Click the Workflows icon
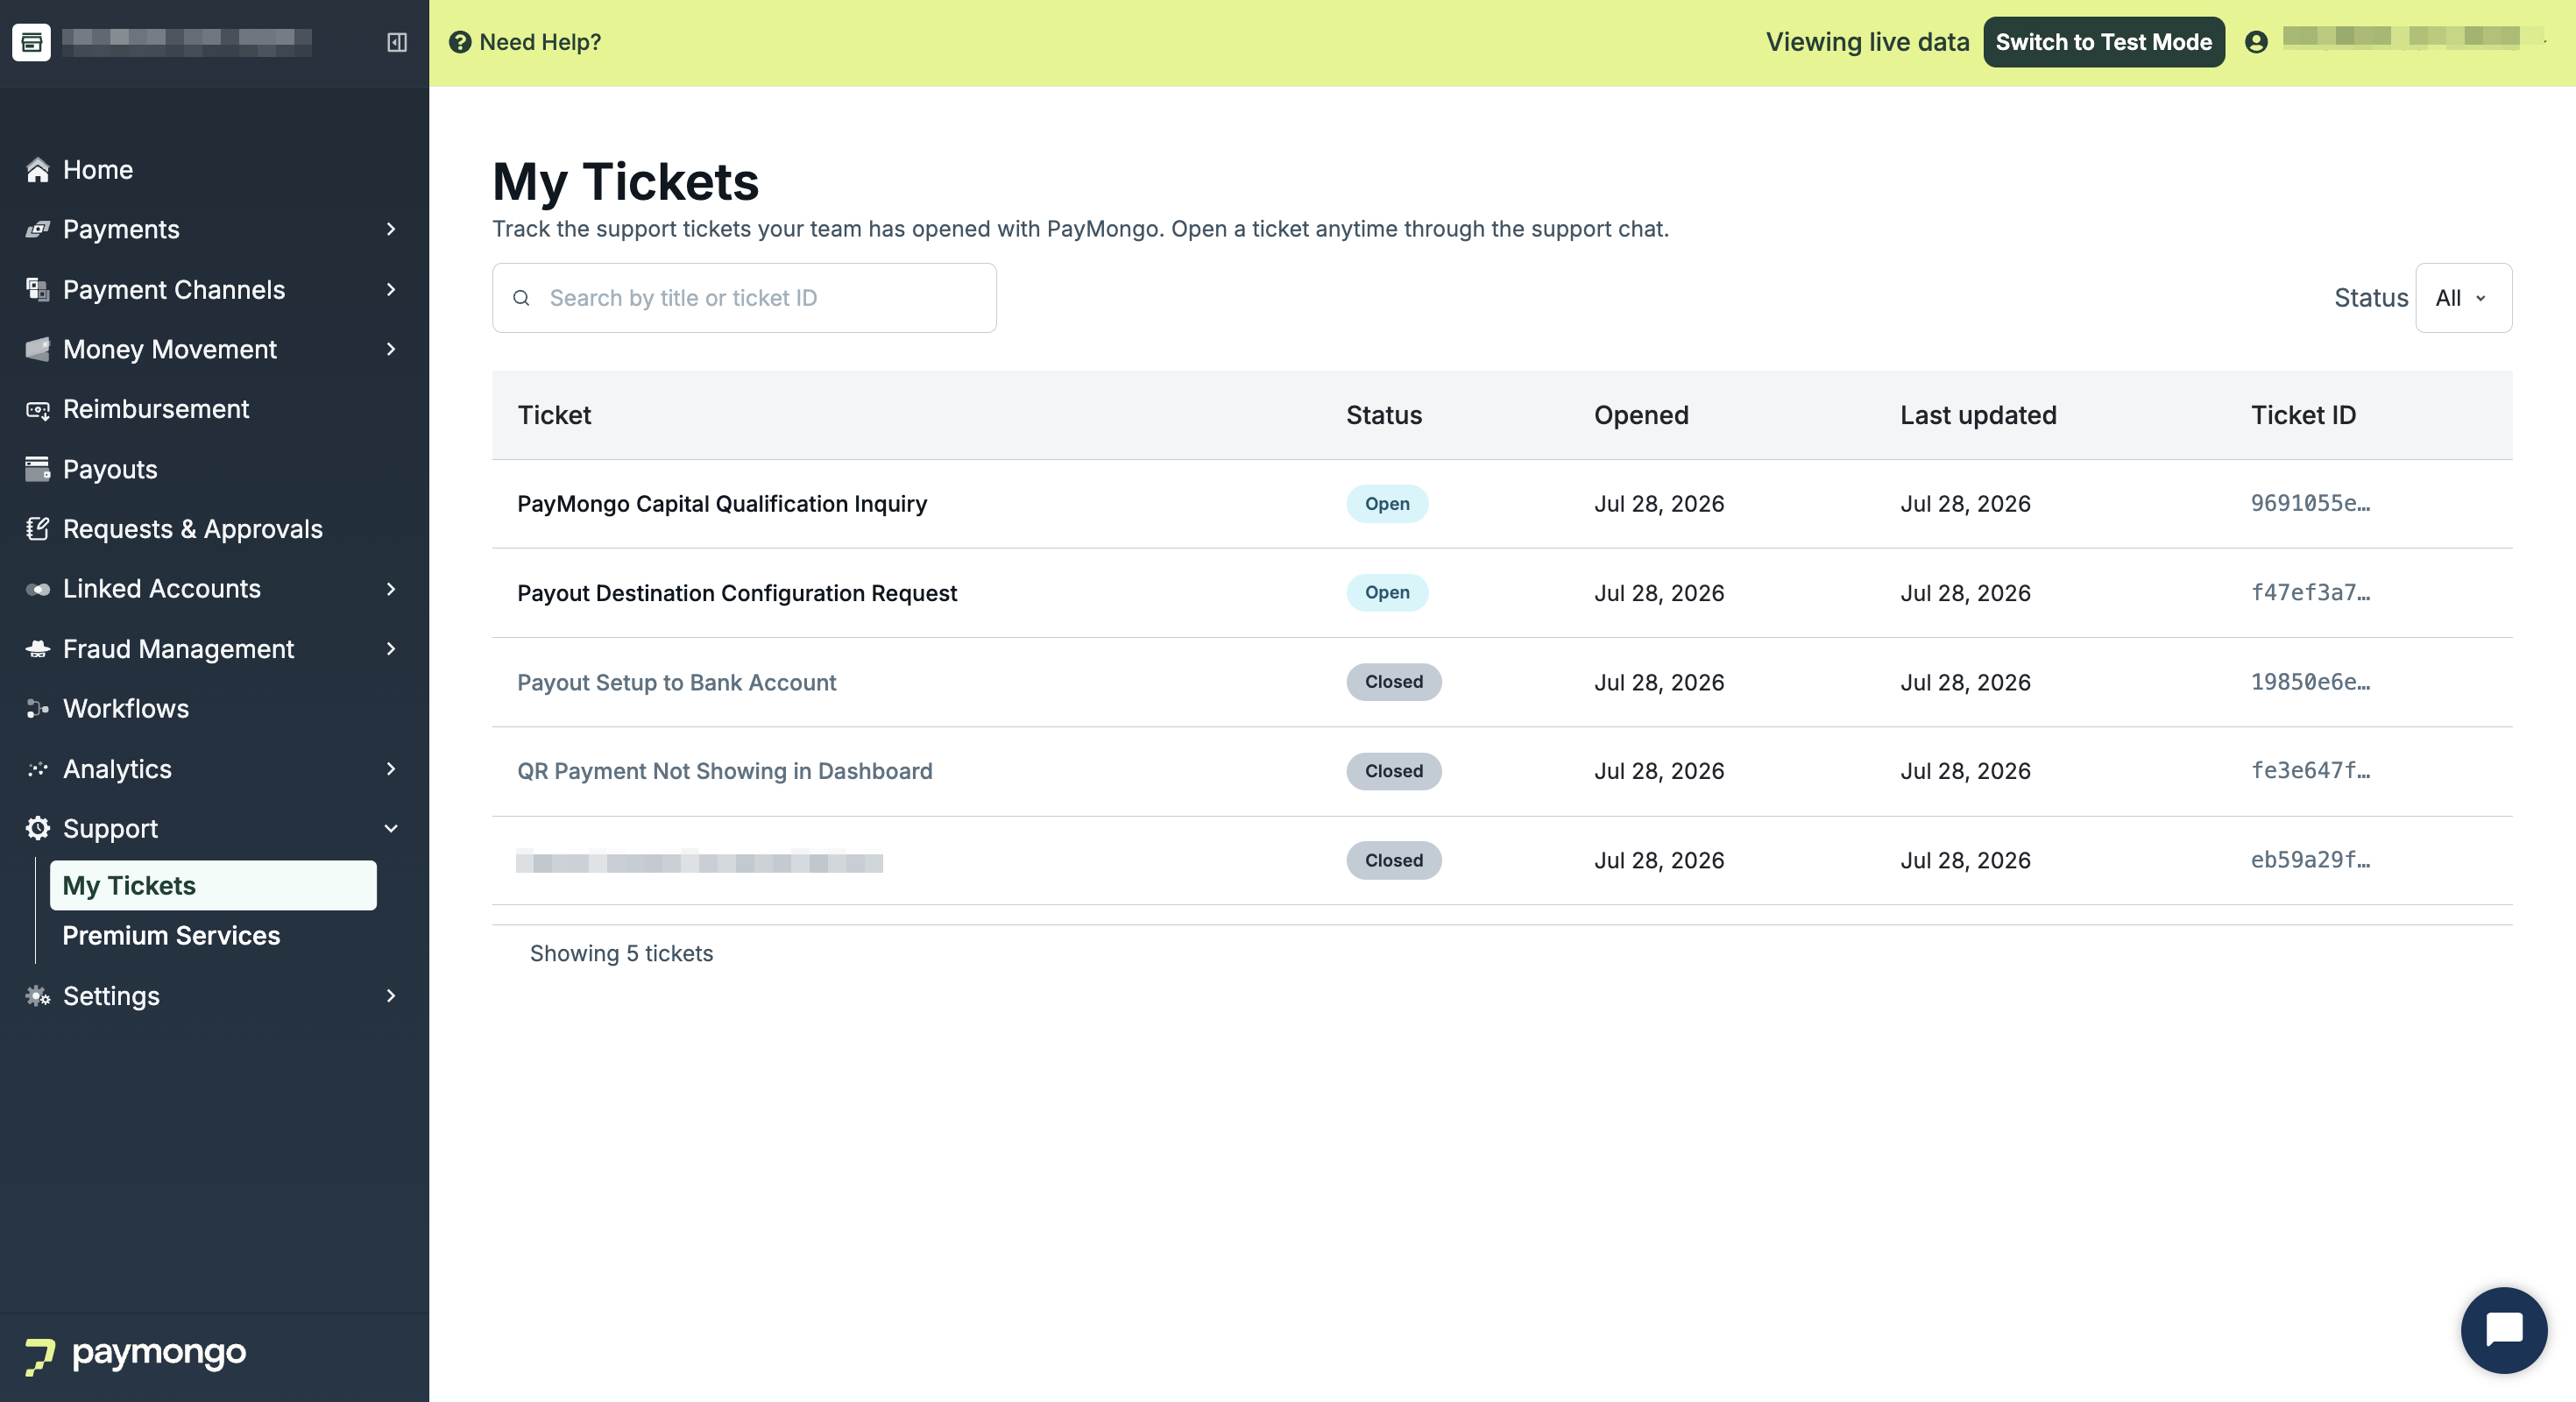The height and width of the screenshot is (1402, 2576). [x=38, y=709]
